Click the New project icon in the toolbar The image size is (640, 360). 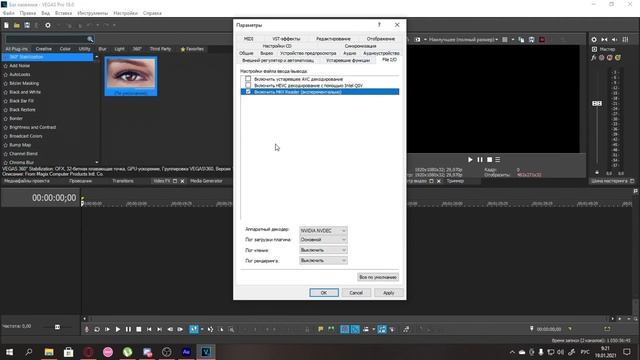pyautogui.click(x=7, y=25)
